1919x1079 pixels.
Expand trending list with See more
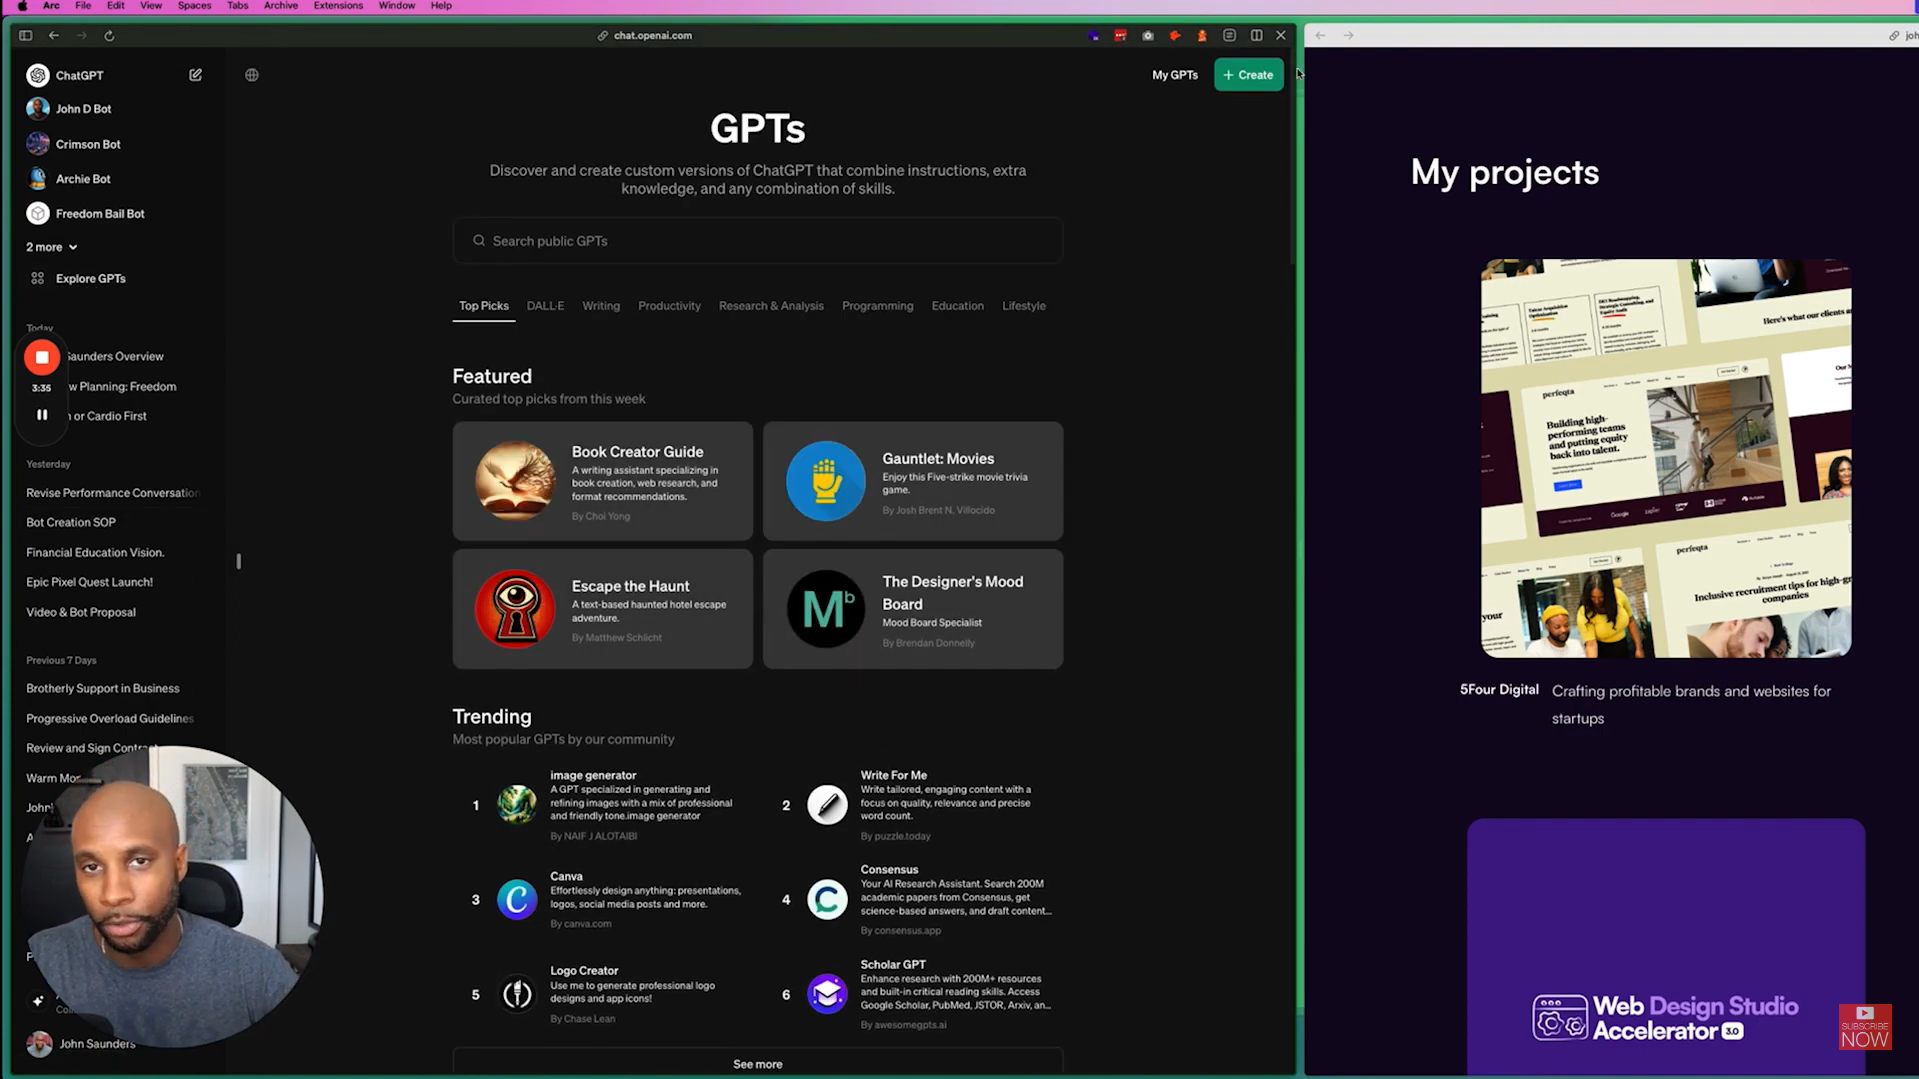(x=757, y=1064)
